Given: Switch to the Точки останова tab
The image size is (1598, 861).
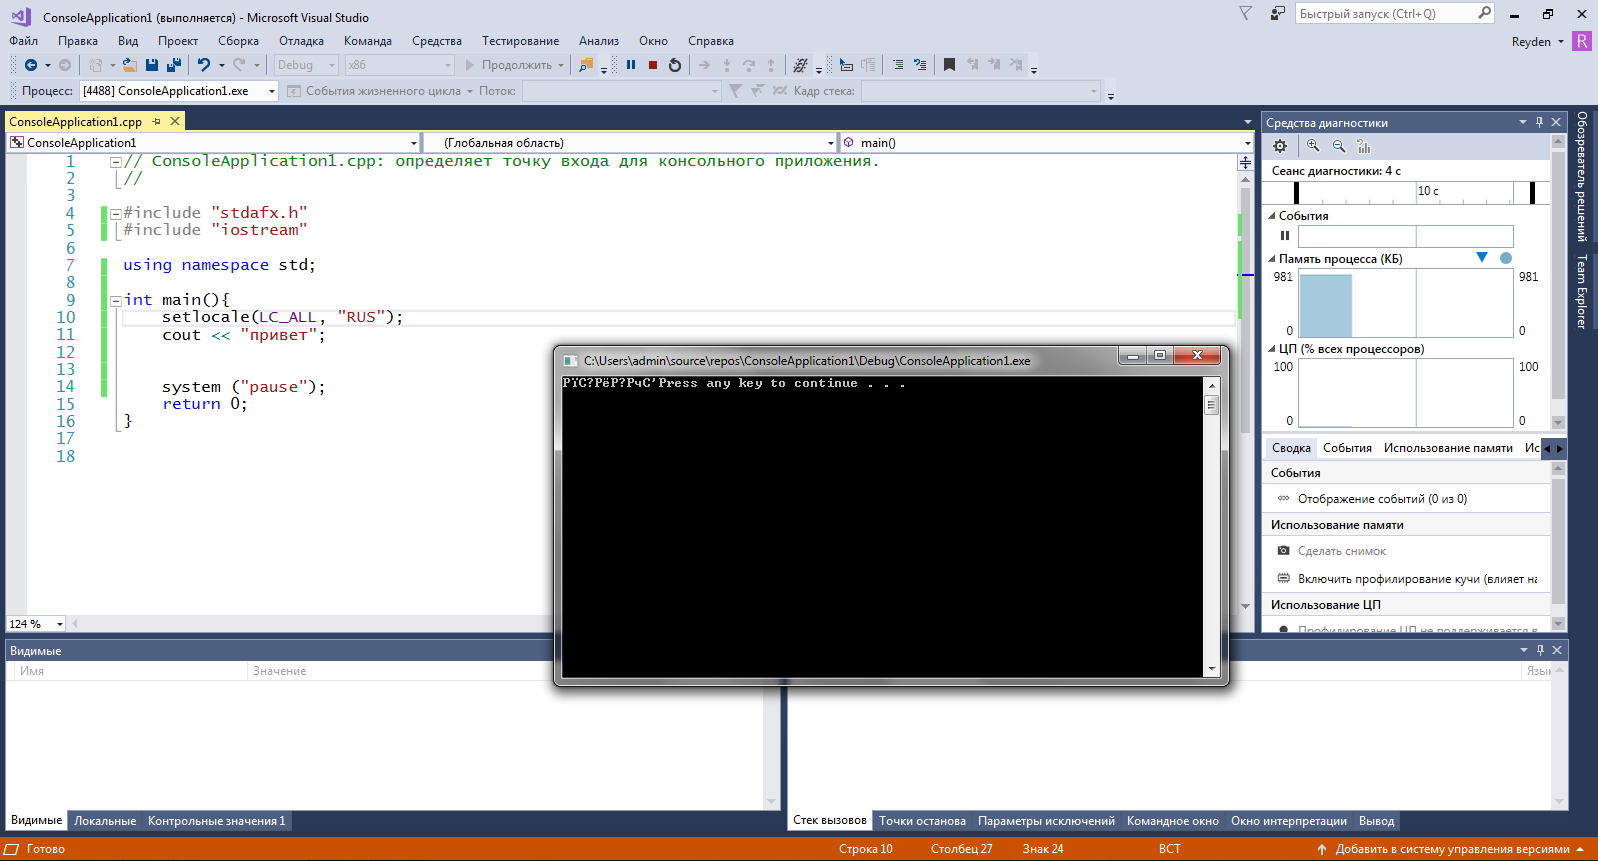Looking at the screenshot, I should pos(922,821).
